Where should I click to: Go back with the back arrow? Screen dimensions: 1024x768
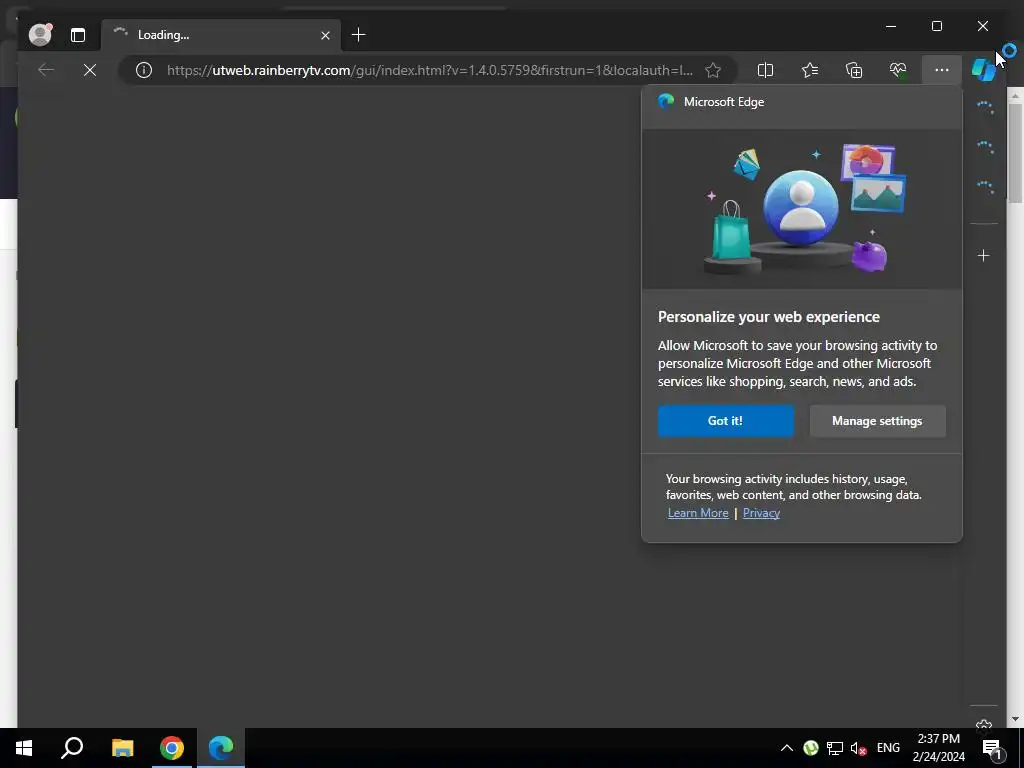pos(46,70)
